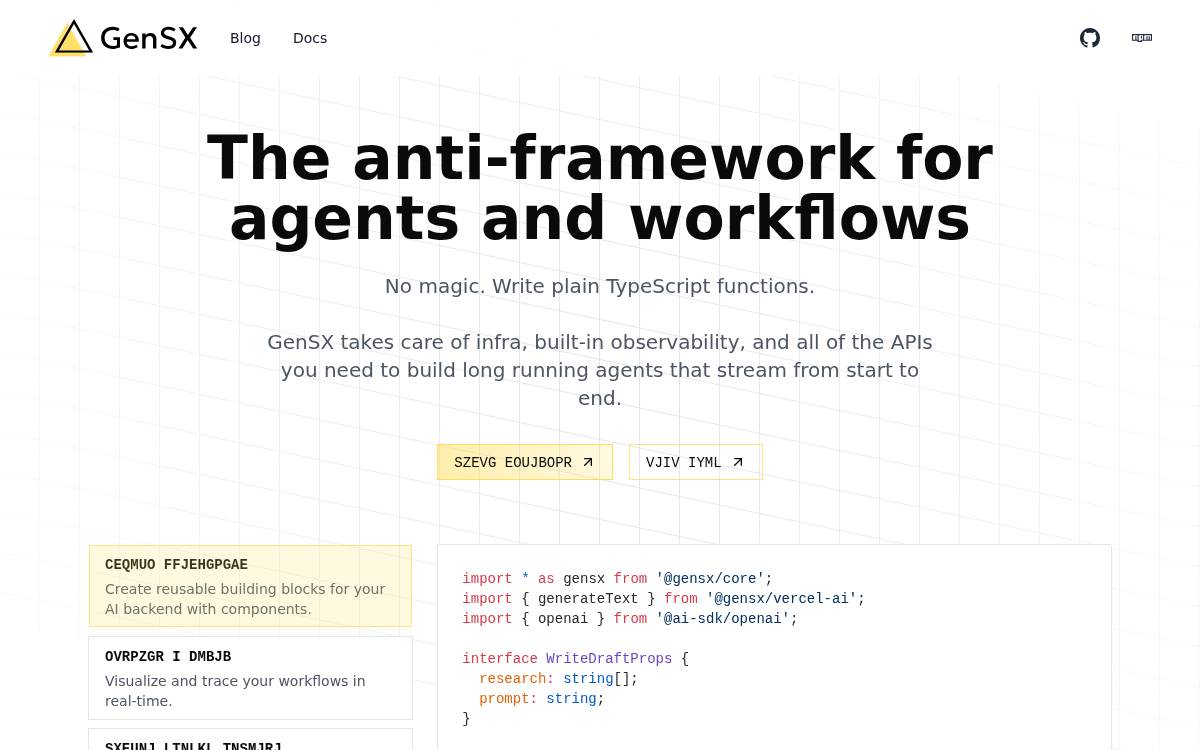The image size is (1200, 750).
Task: Click the 'The anti-framework for agents and workflows' headline
Action: click(x=600, y=188)
